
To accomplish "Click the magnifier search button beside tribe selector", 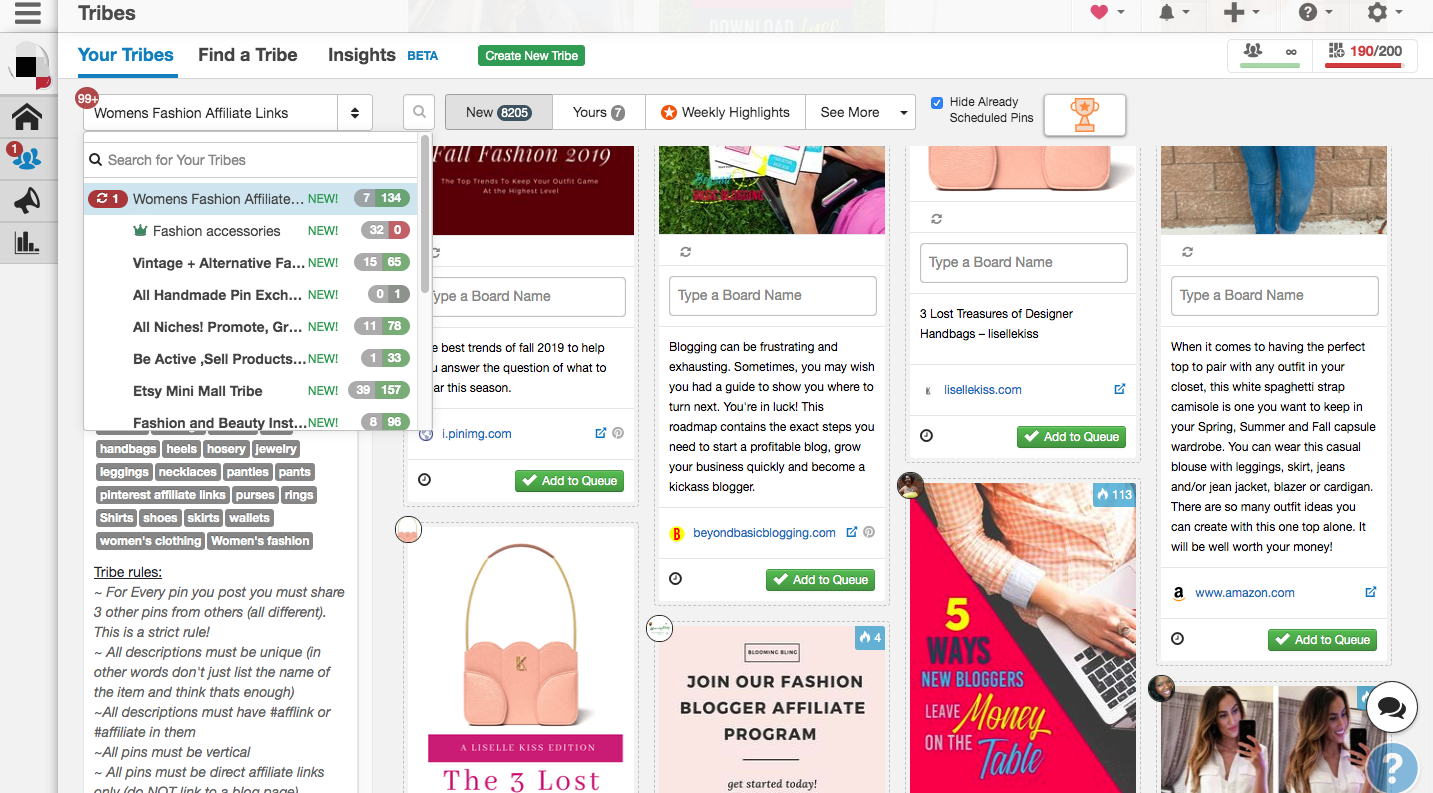I will coord(419,112).
